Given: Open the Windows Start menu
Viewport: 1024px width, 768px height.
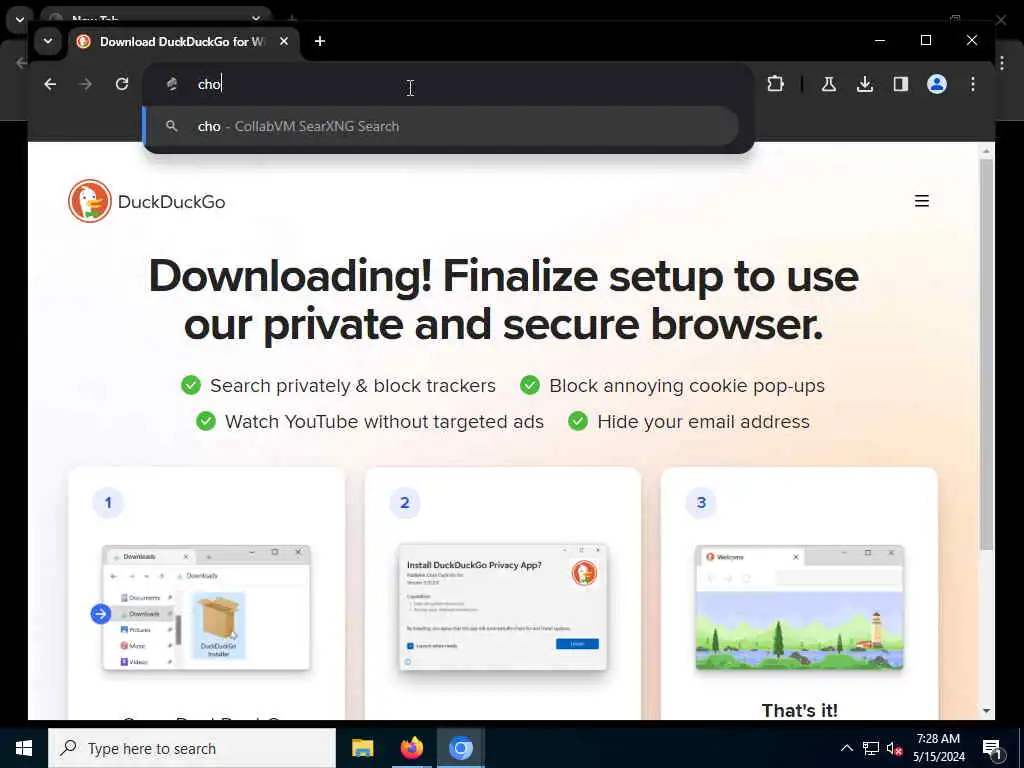Looking at the screenshot, I should pos(24,748).
